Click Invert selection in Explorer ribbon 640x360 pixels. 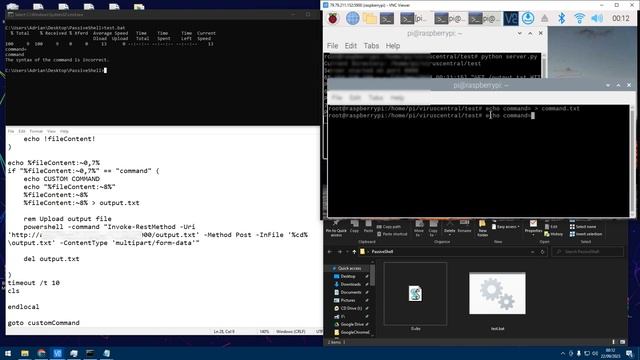(586, 234)
